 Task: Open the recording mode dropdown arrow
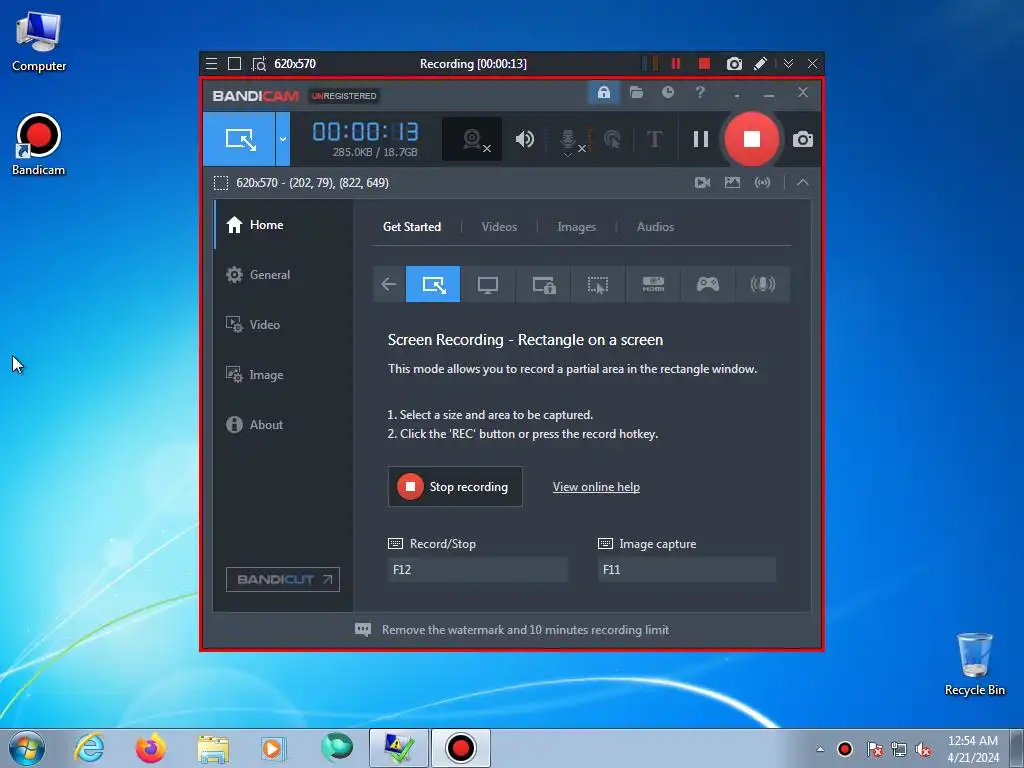pyautogui.click(x=283, y=138)
